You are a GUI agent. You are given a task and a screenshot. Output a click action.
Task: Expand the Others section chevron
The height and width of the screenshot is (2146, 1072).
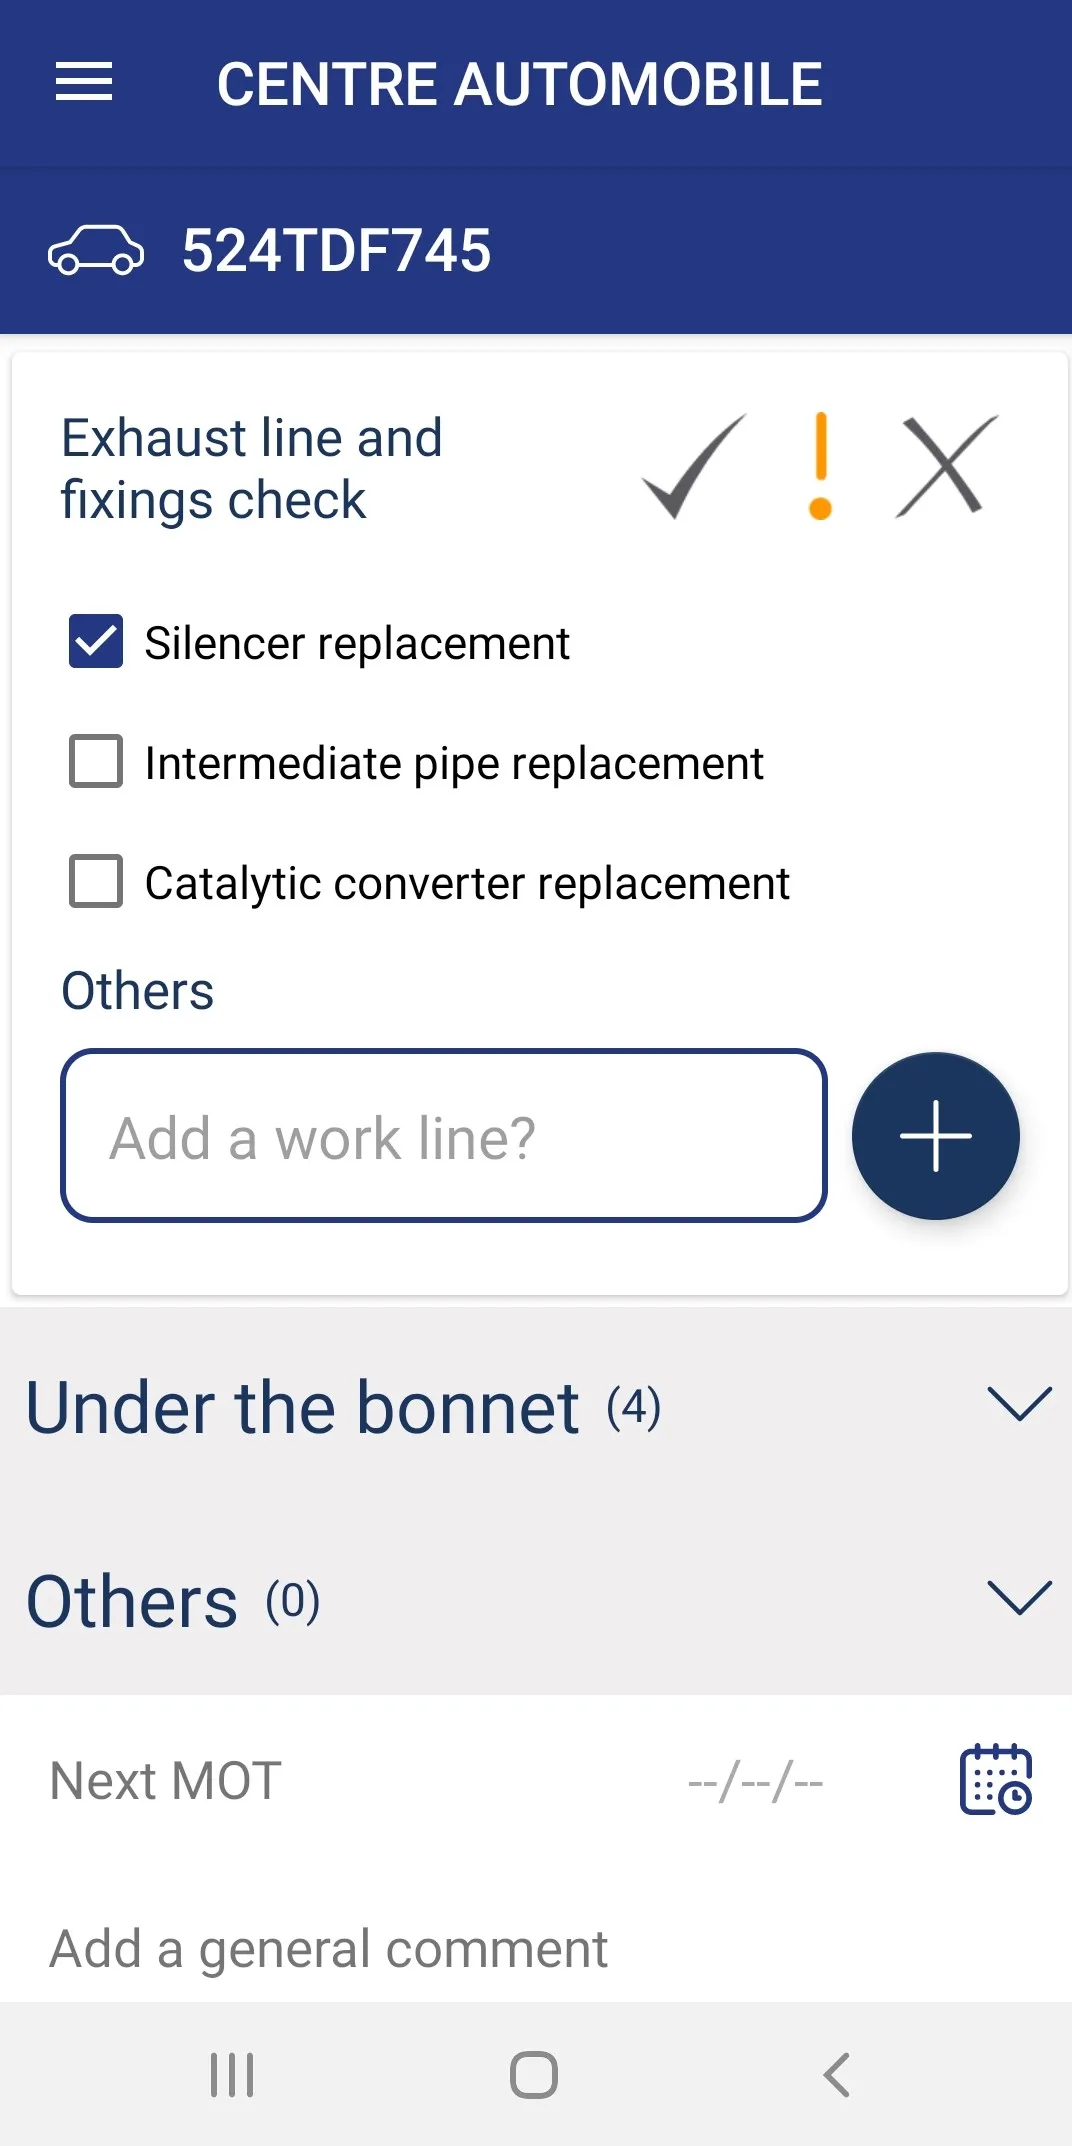point(1019,1598)
